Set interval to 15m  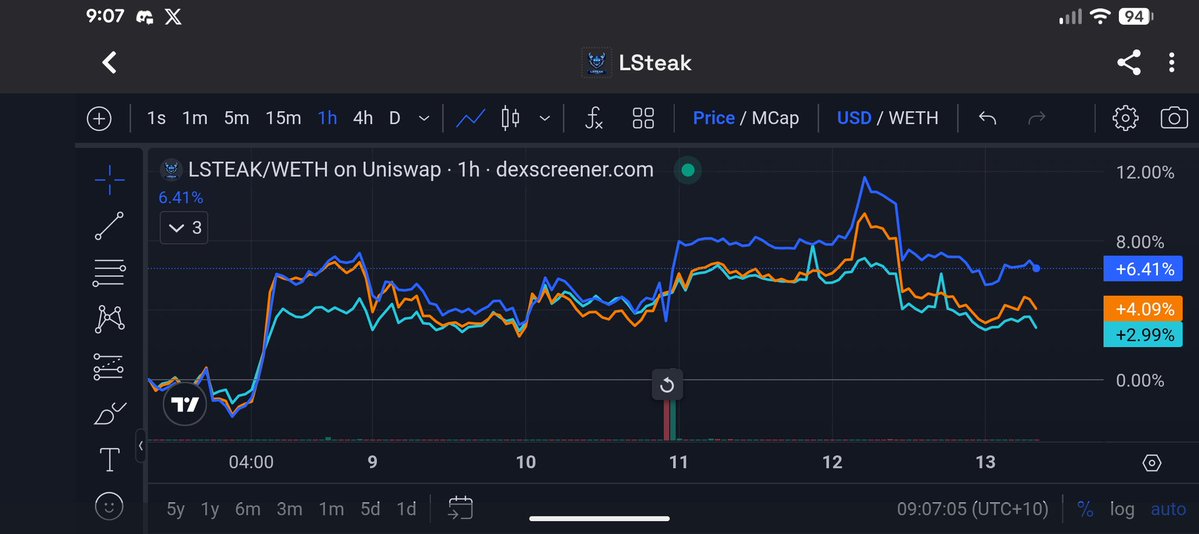[283, 119]
